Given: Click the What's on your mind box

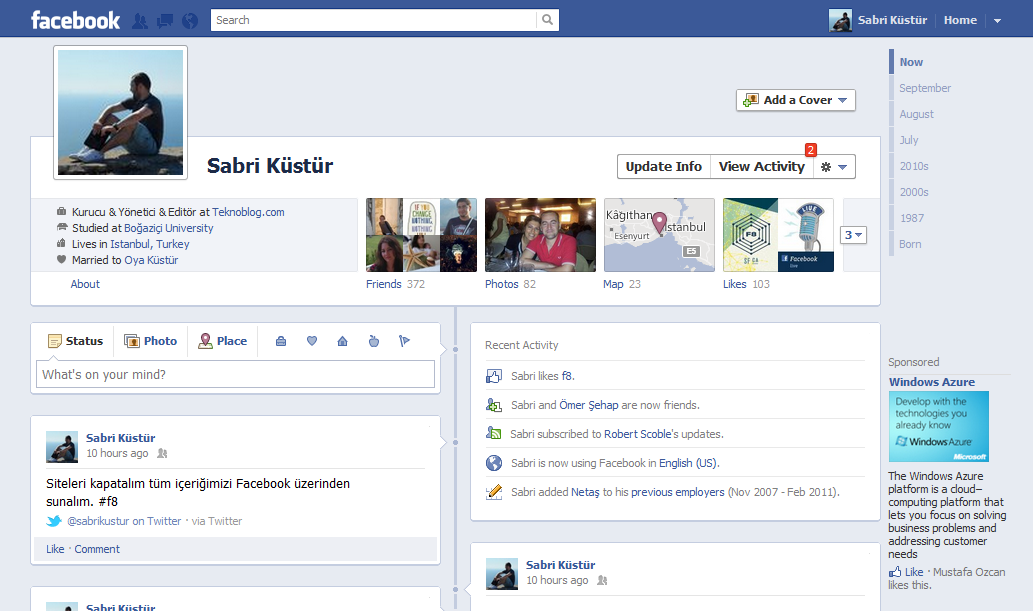Looking at the screenshot, I should tap(235, 374).
